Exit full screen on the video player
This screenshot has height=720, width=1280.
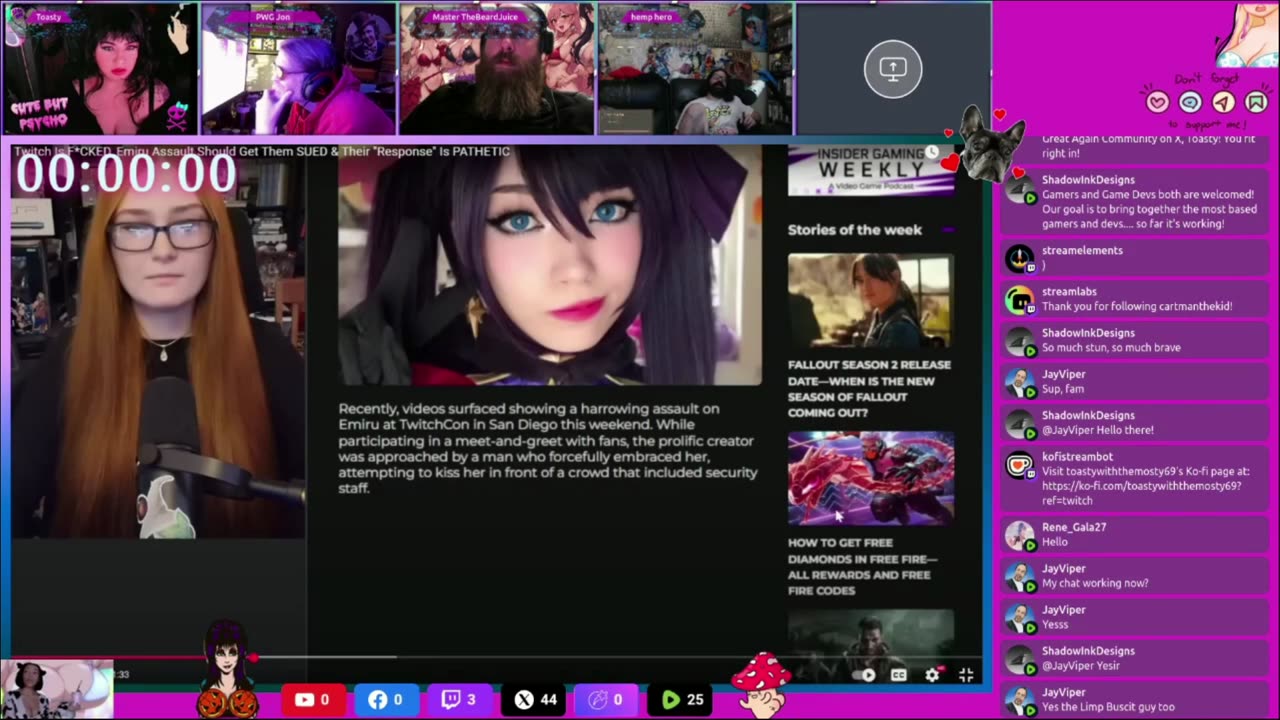tap(966, 675)
